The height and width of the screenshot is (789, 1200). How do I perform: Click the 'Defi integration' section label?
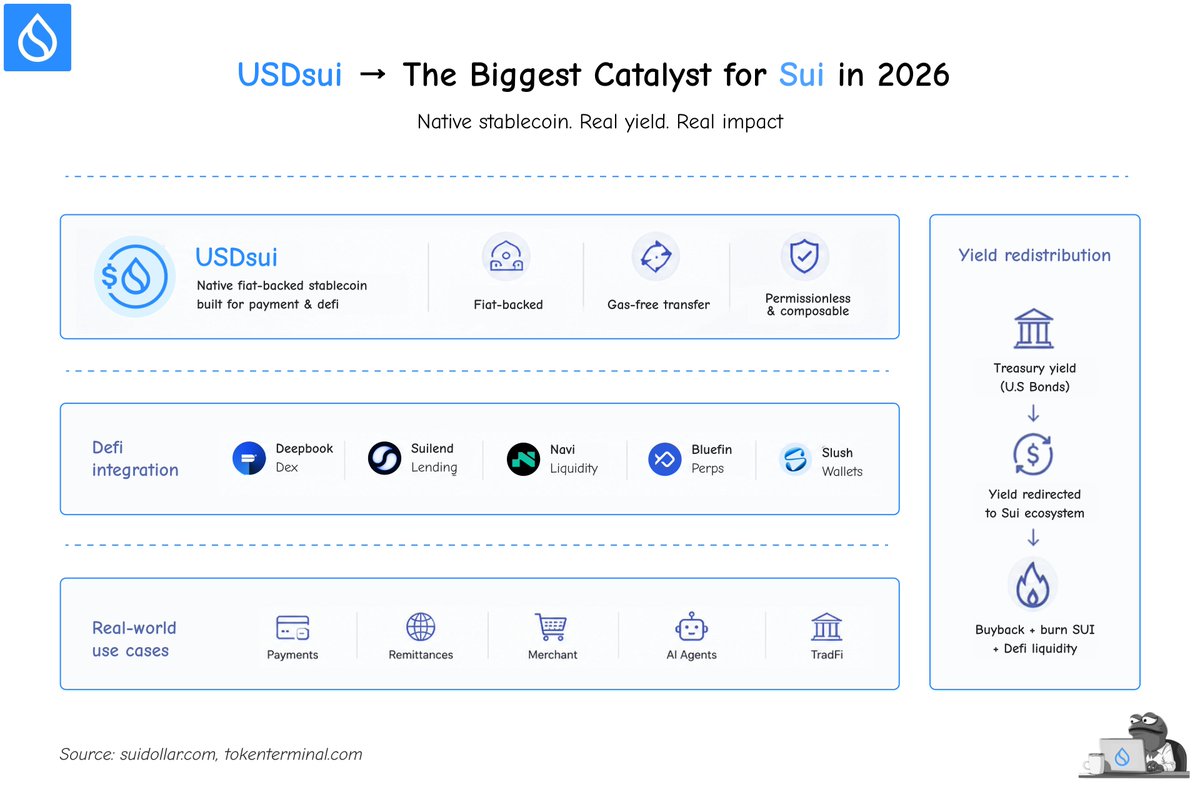click(x=135, y=459)
